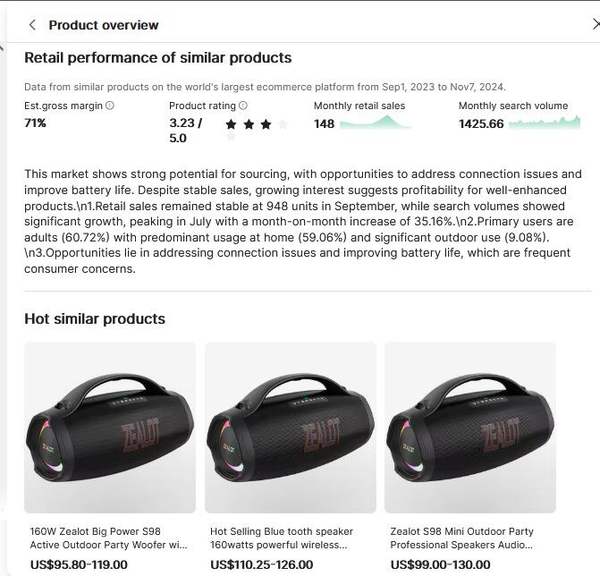Select the first rating star
This screenshot has width=600, height=576.
(x=231, y=124)
